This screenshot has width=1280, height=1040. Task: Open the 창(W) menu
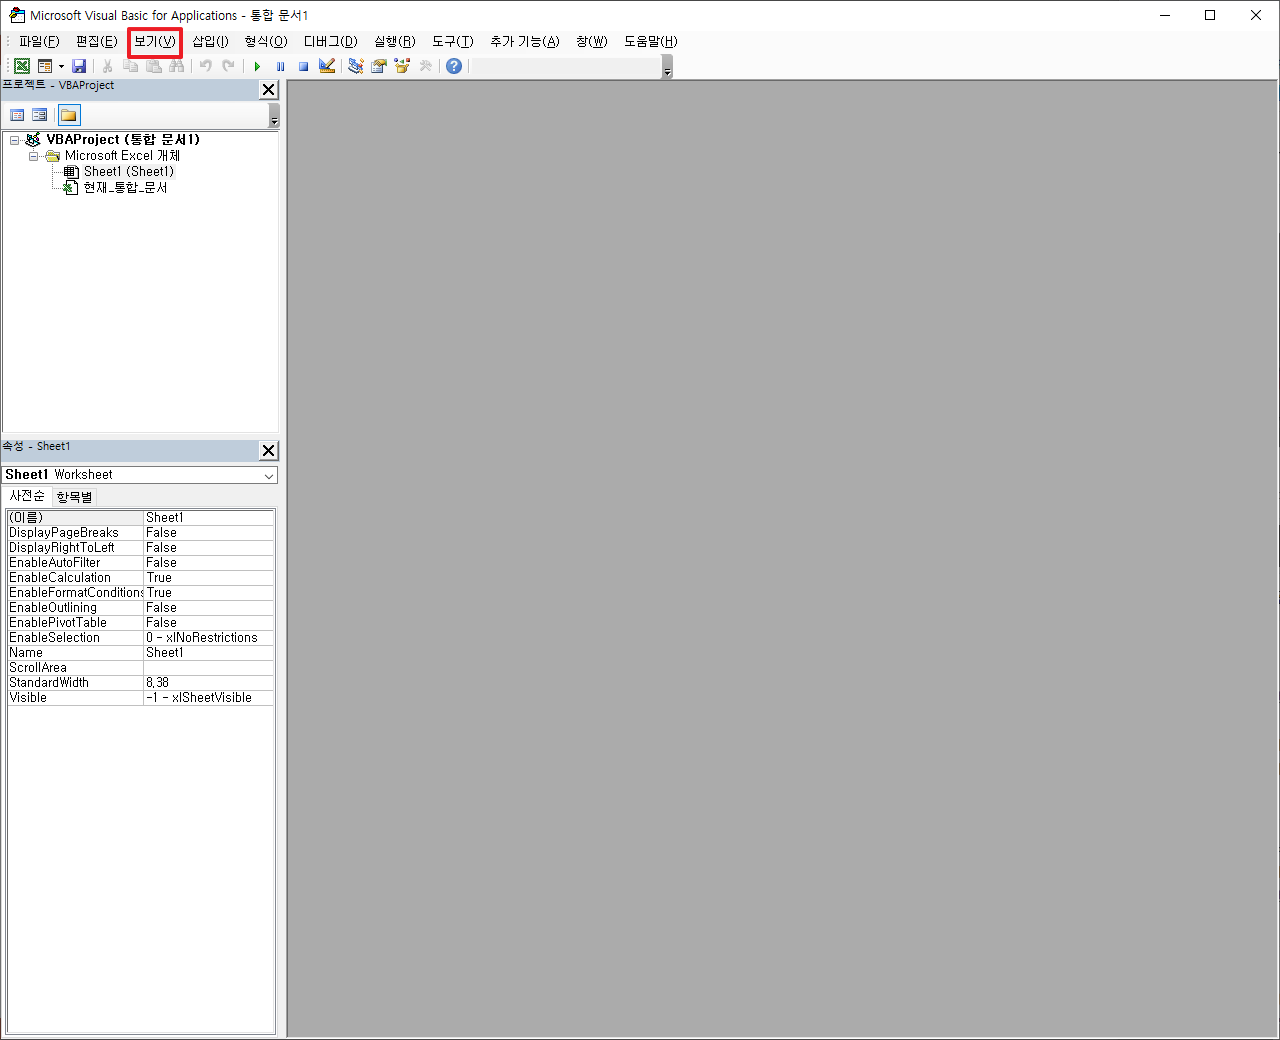[x=592, y=42]
